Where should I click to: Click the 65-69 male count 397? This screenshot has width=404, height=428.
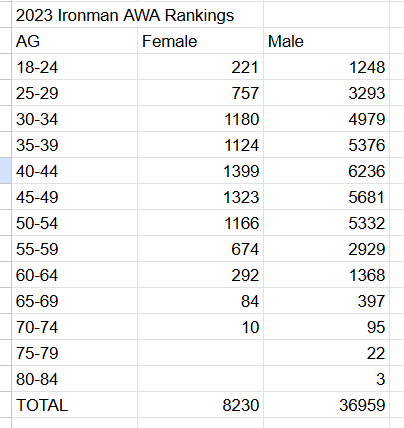(x=326, y=301)
